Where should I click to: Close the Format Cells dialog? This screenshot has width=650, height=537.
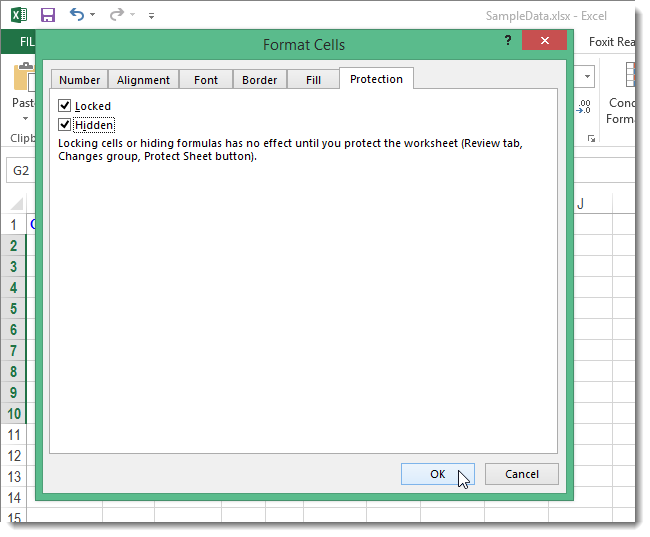click(544, 40)
